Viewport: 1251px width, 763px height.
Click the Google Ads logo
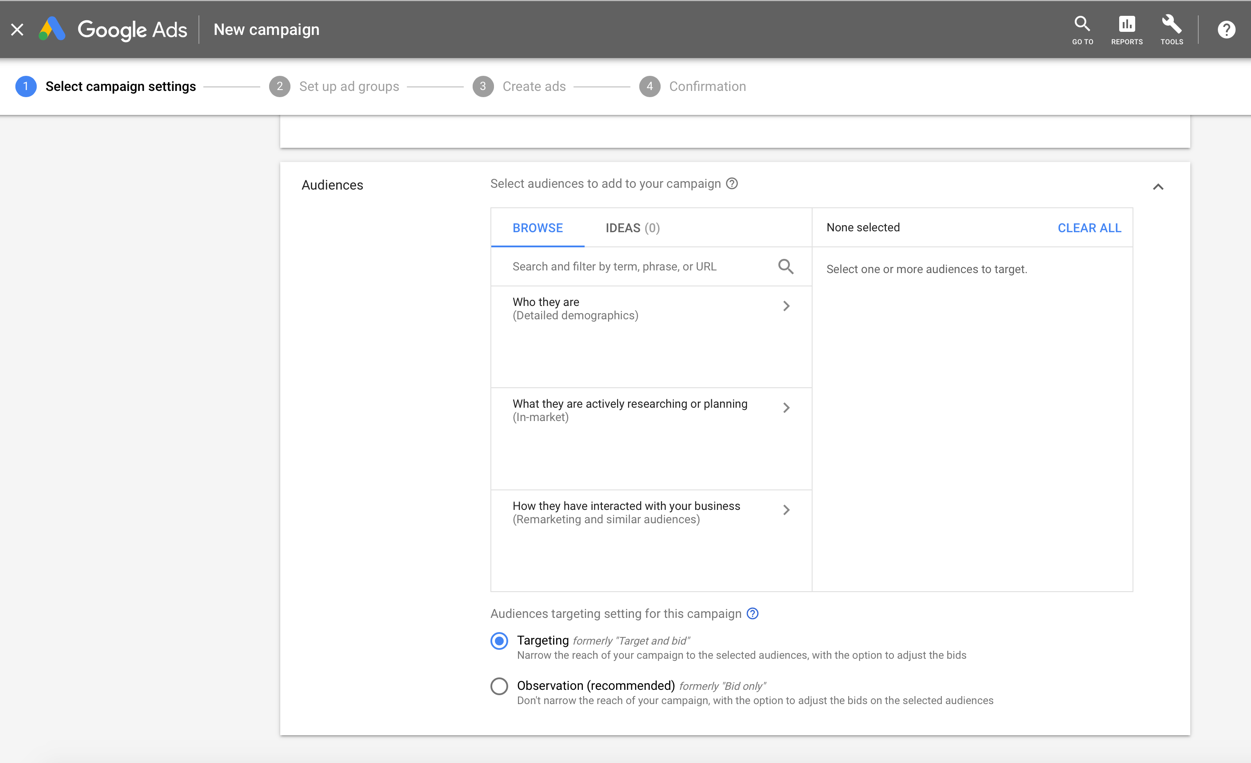click(113, 30)
